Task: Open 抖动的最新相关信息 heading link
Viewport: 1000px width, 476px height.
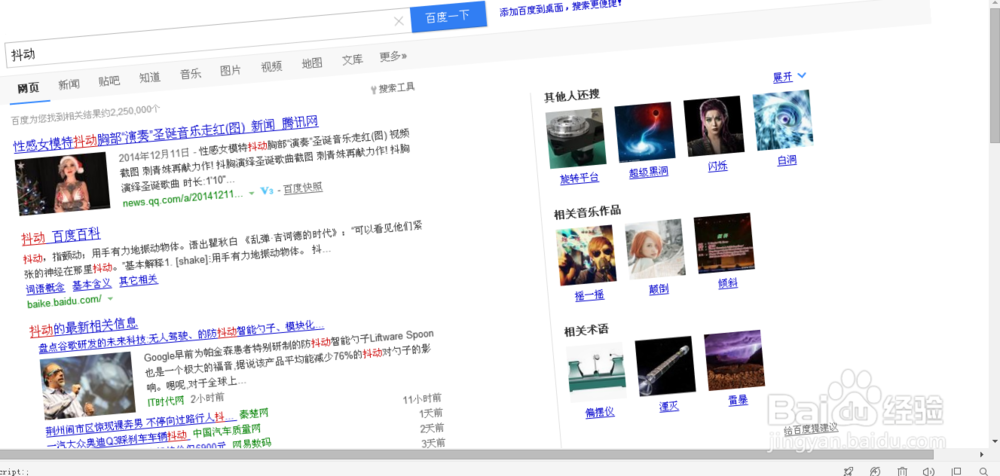Action: pyautogui.click(x=84, y=328)
